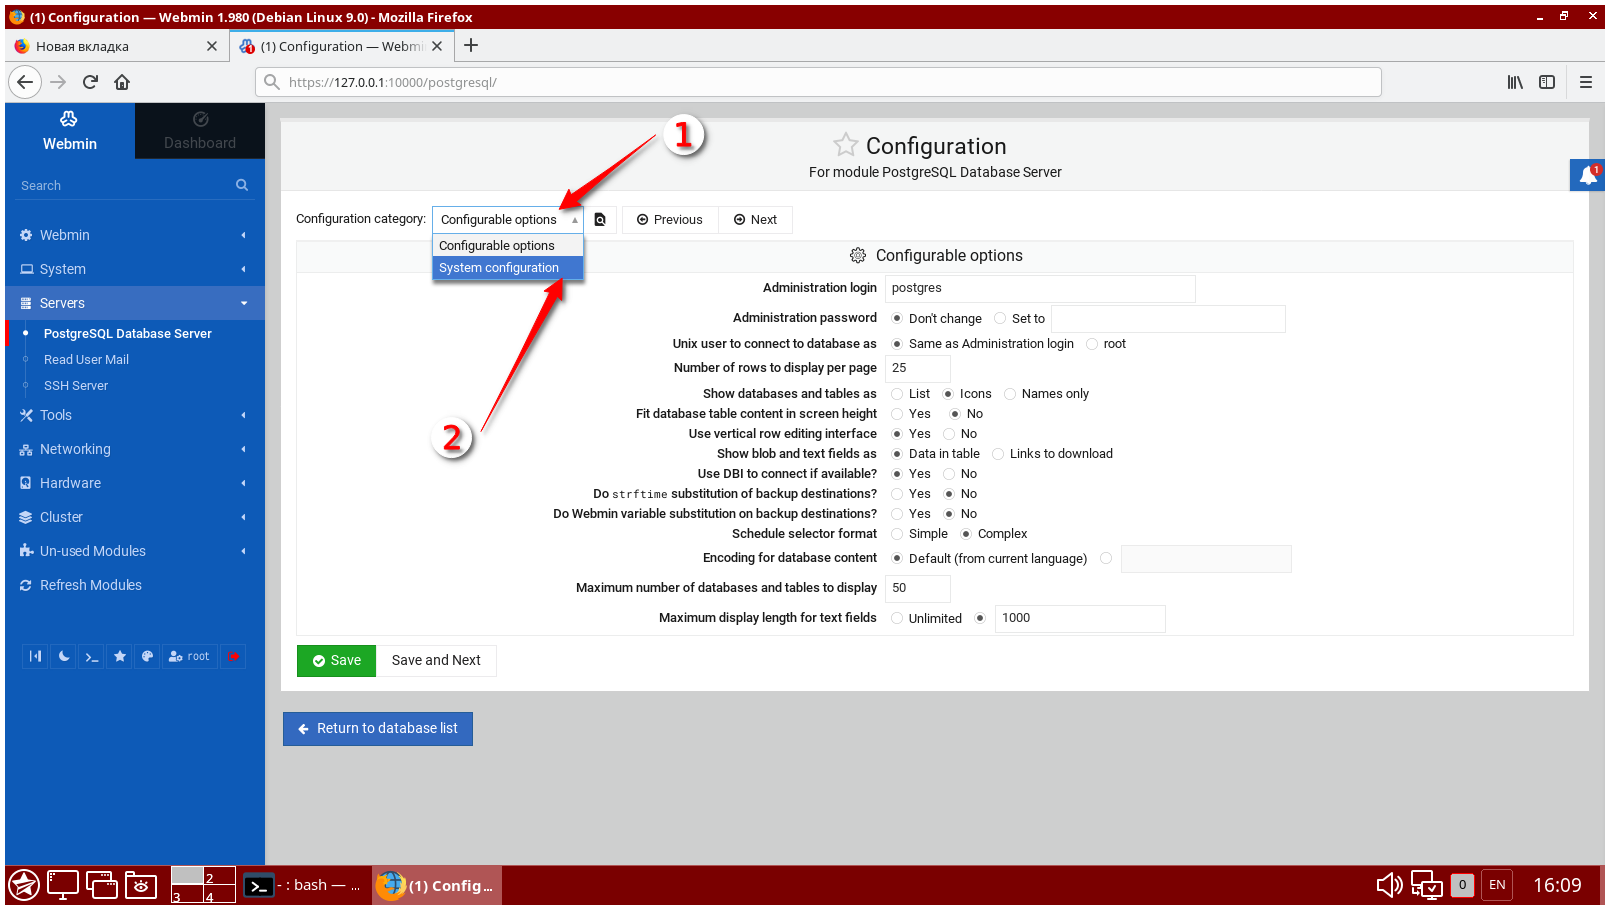
Task: Select root as Unix user
Action: tap(1092, 344)
